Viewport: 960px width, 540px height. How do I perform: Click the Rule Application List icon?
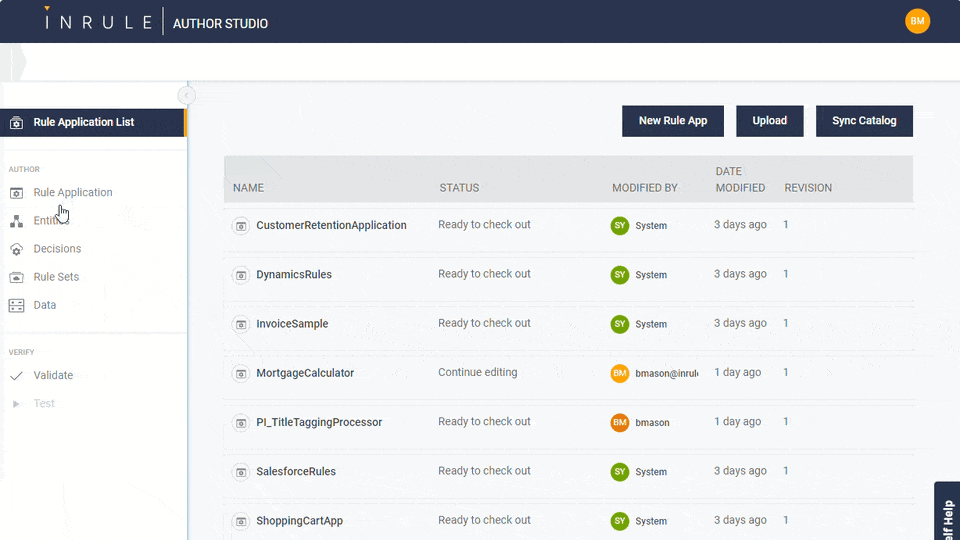pyautogui.click(x=17, y=122)
